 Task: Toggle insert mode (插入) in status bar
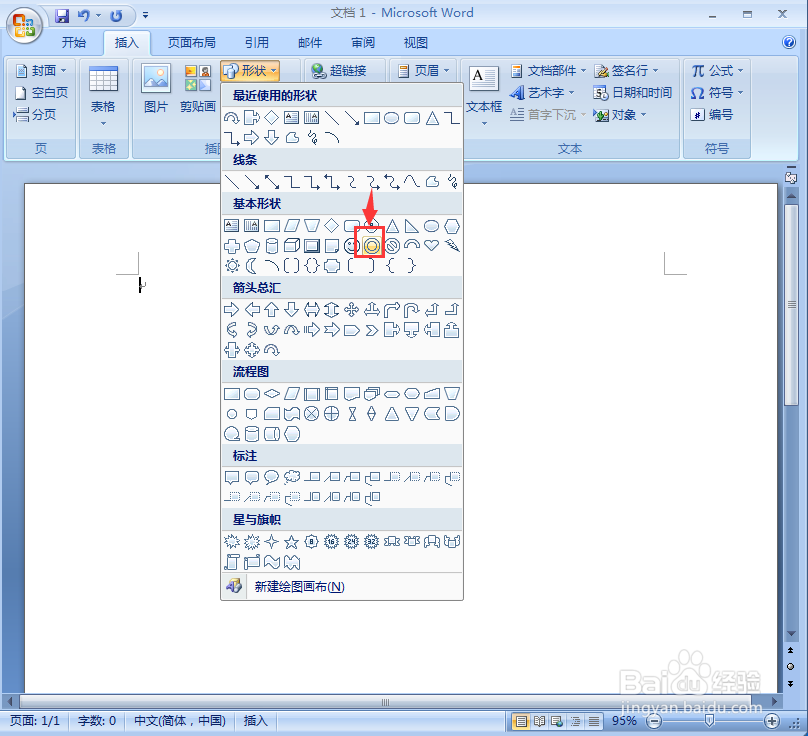tap(256, 721)
